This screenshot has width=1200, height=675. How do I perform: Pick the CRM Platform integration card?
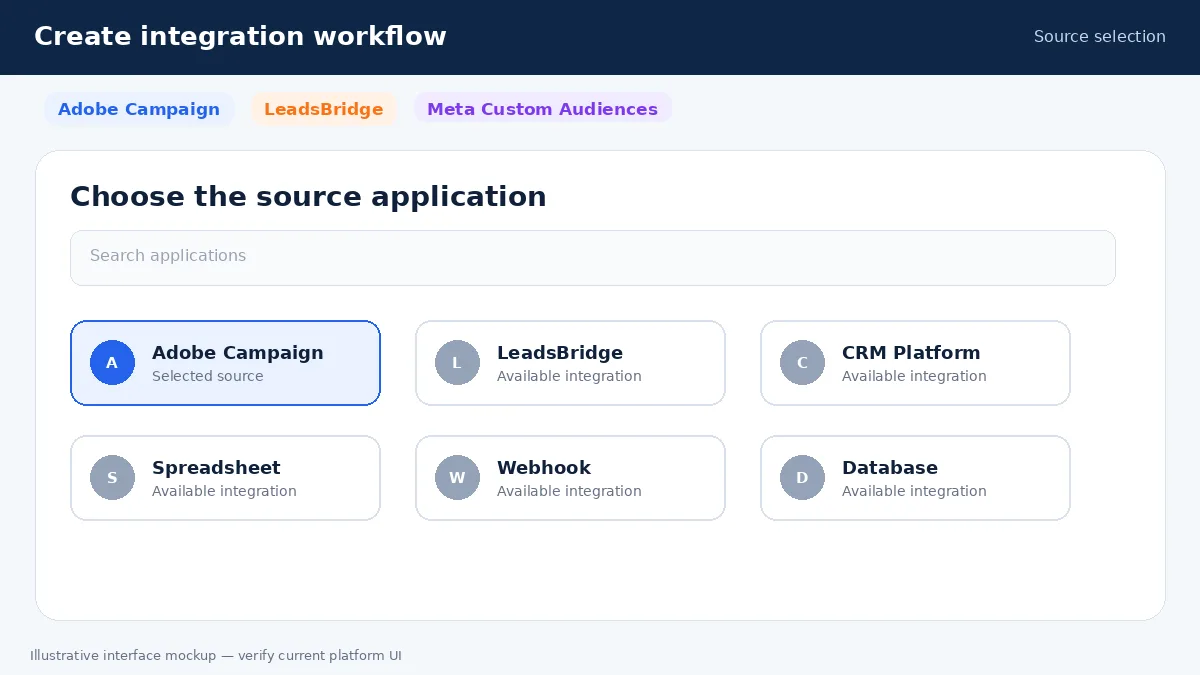pos(915,363)
